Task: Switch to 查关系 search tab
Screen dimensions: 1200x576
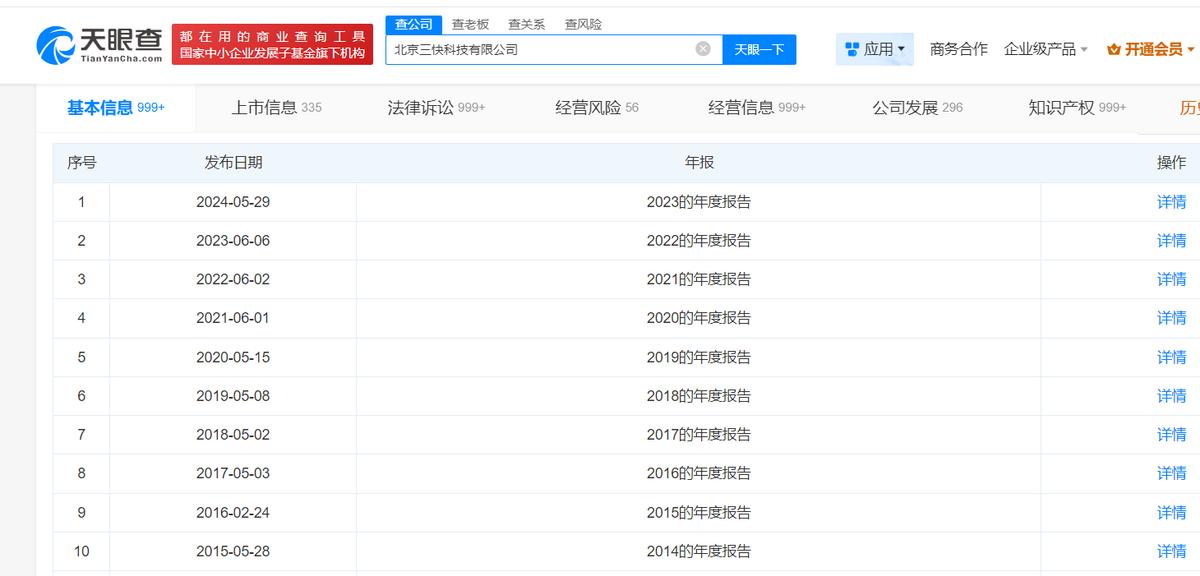Action: (526, 24)
